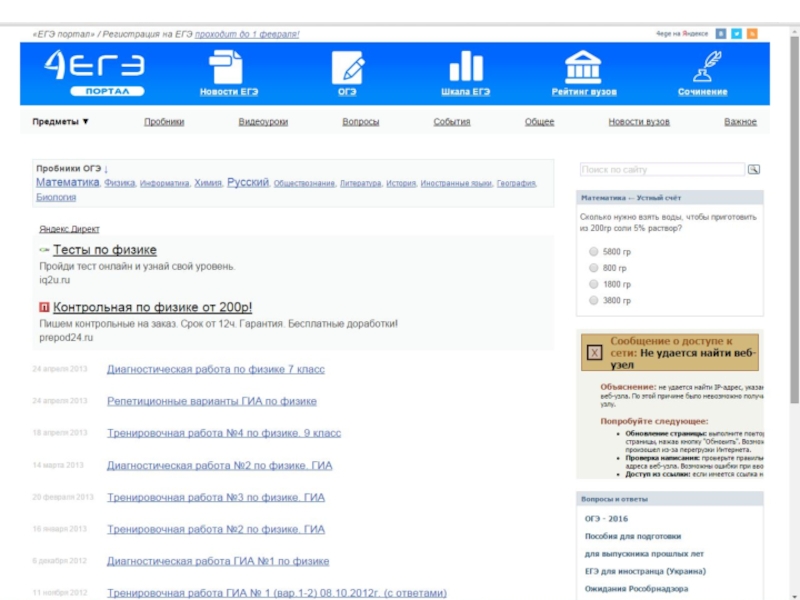Open Шкала ЕГЭ bar chart icon
Viewport: 800px width, 600px height.
[465, 66]
